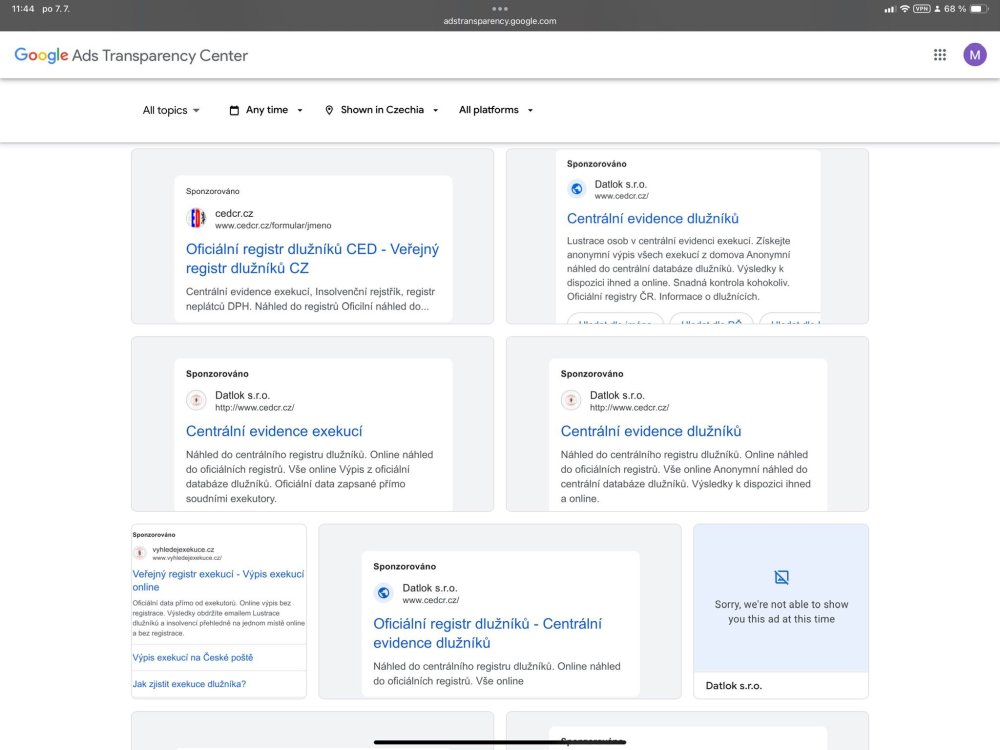Open the Google apps grid icon

(x=940, y=55)
